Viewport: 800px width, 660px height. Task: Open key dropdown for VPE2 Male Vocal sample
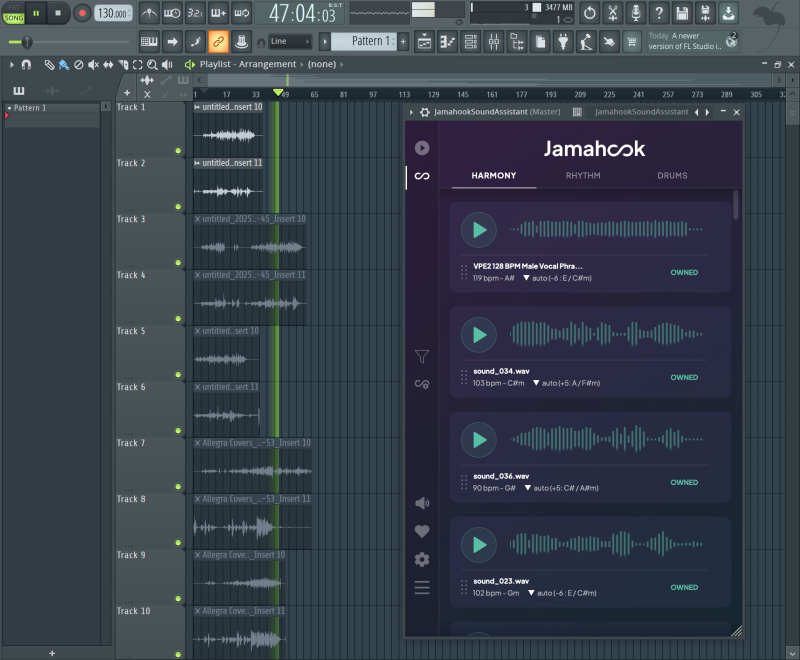(558, 278)
